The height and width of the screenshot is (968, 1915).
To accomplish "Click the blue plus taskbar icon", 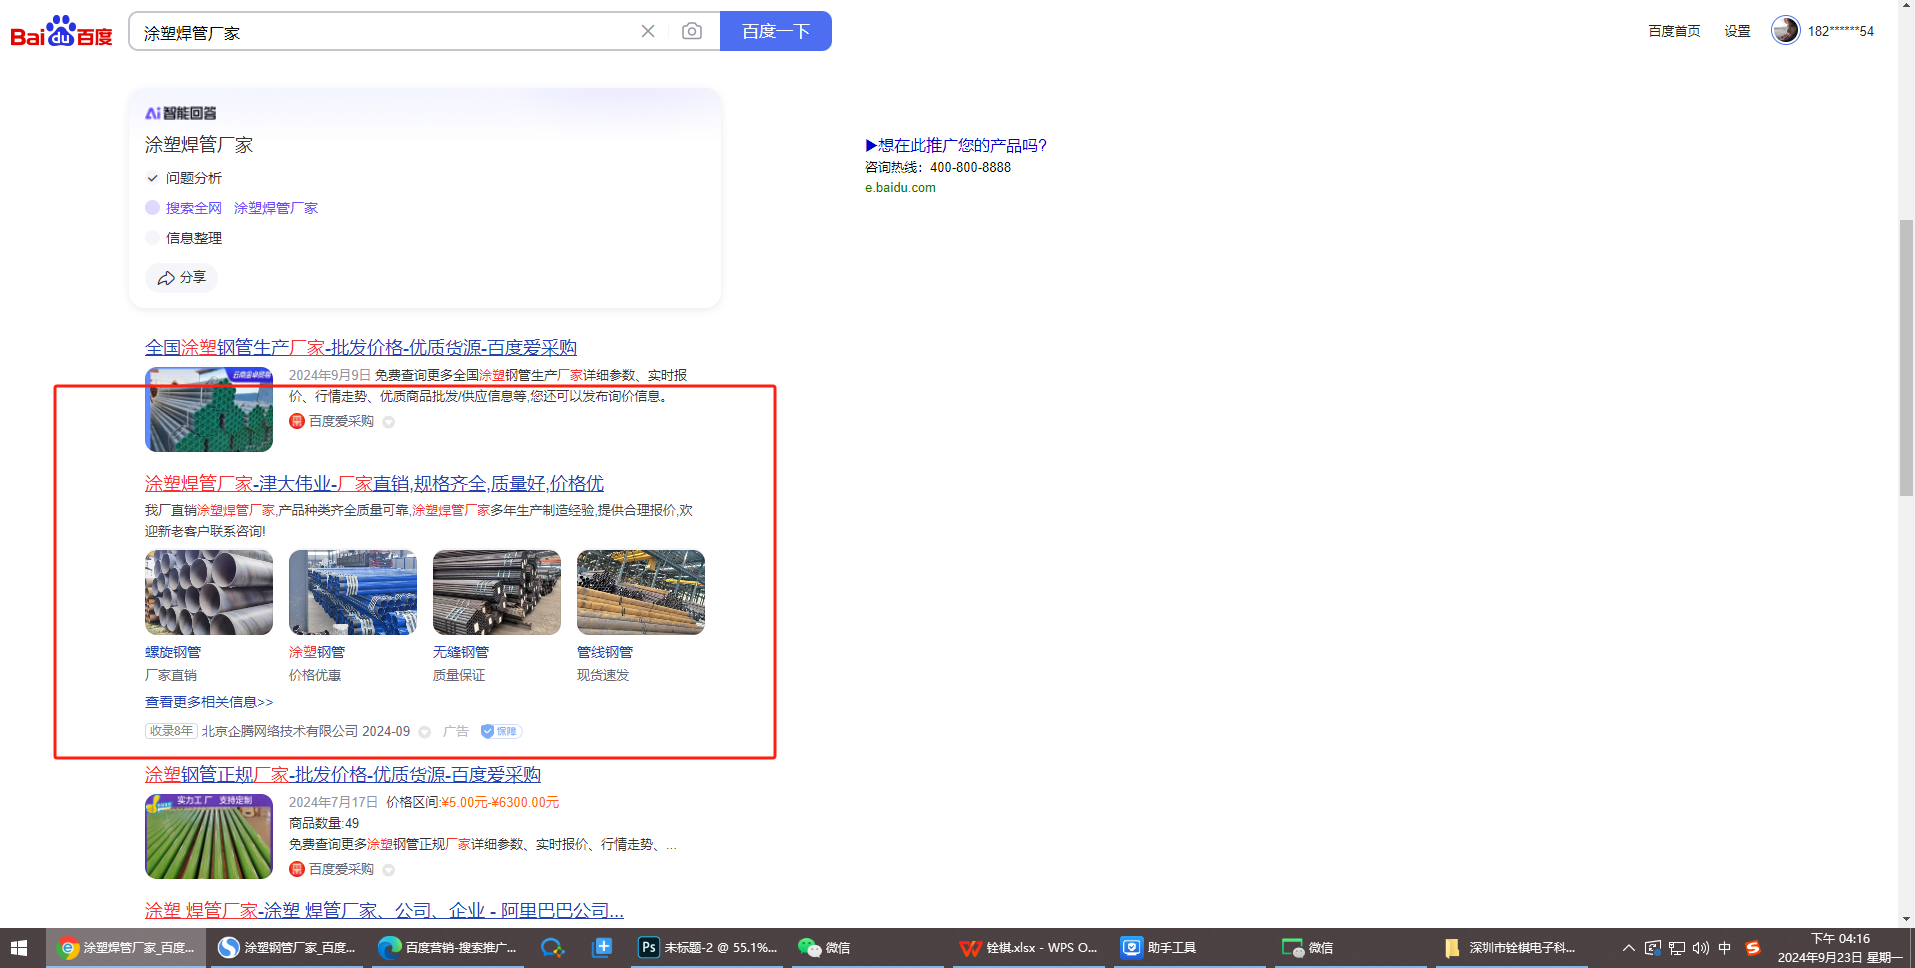I will 602,947.
